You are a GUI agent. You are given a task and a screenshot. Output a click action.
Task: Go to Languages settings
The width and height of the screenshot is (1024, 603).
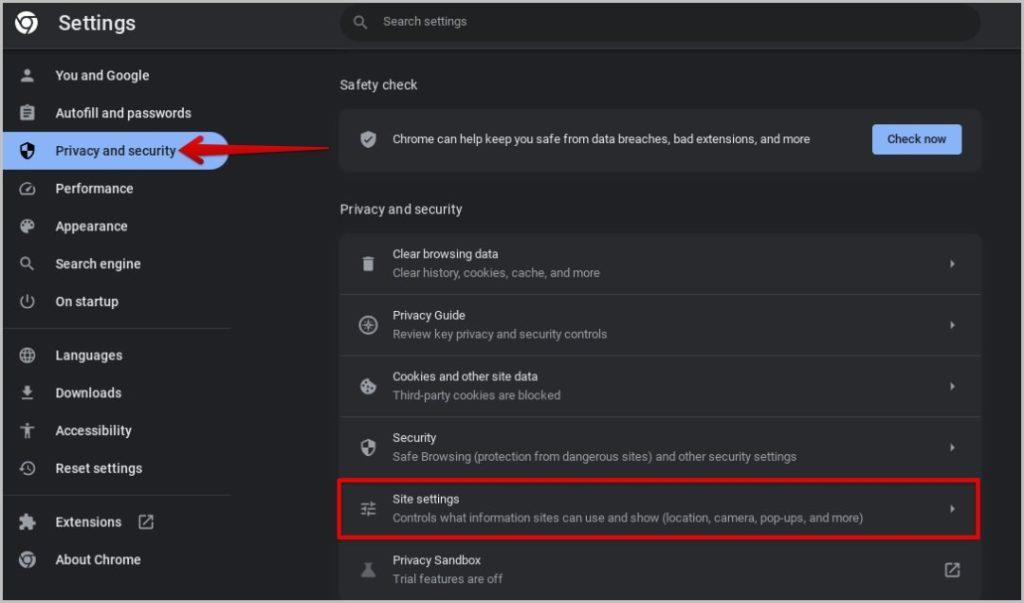(x=116, y=355)
